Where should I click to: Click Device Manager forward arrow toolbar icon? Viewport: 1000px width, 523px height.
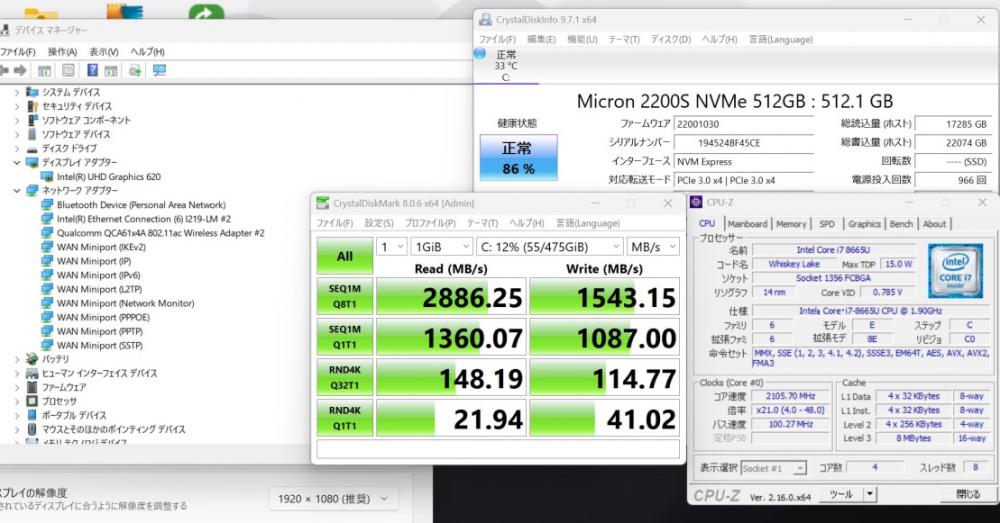tap(20, 70)
